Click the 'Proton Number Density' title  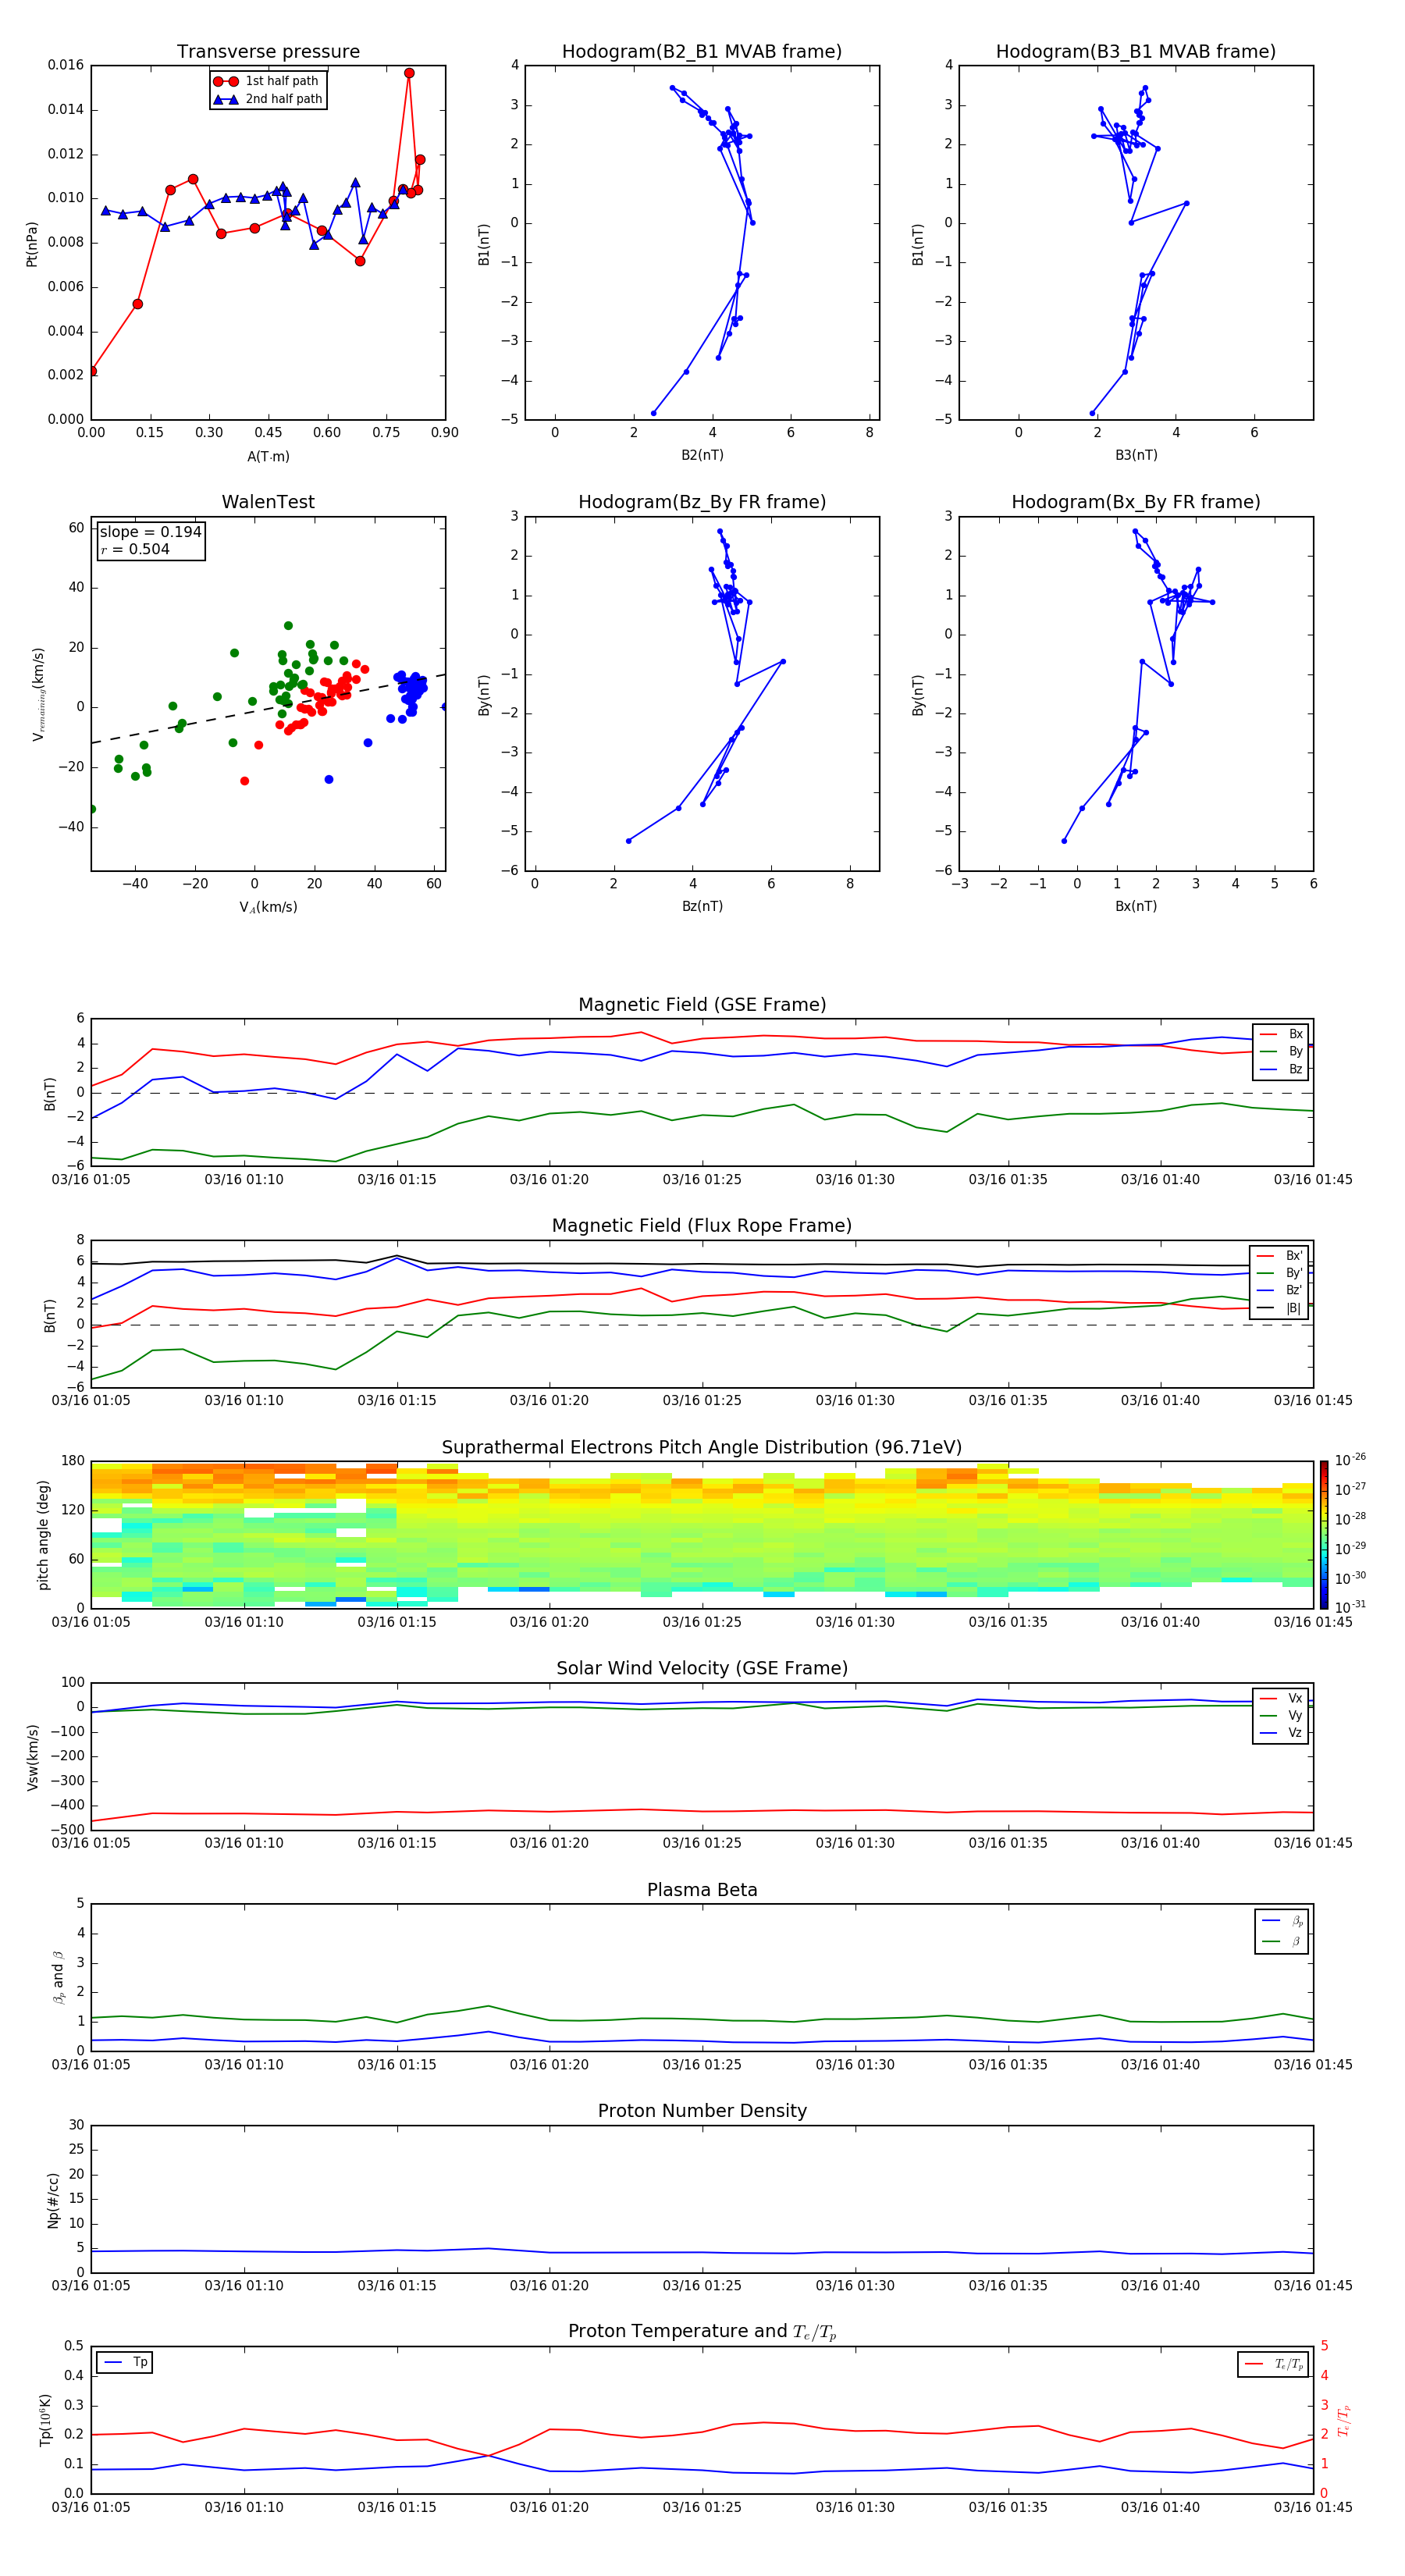point(702,2111)
